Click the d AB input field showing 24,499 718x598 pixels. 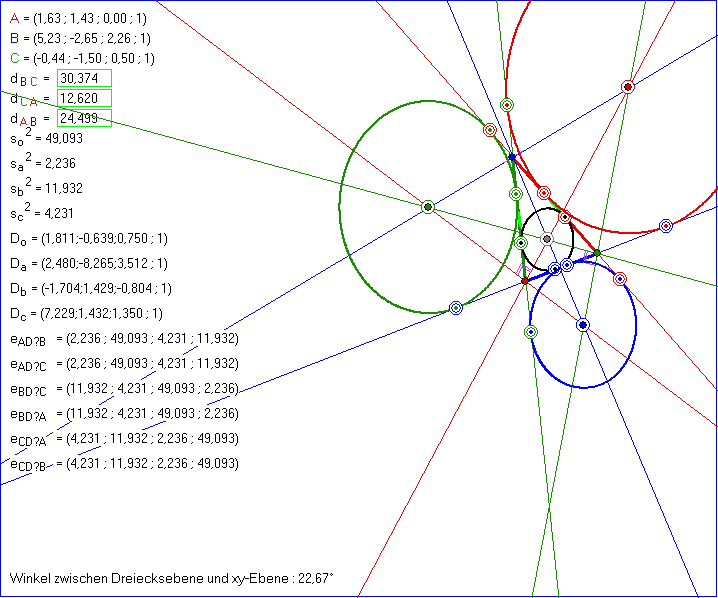pyautogui.click(x=84, y=118)
